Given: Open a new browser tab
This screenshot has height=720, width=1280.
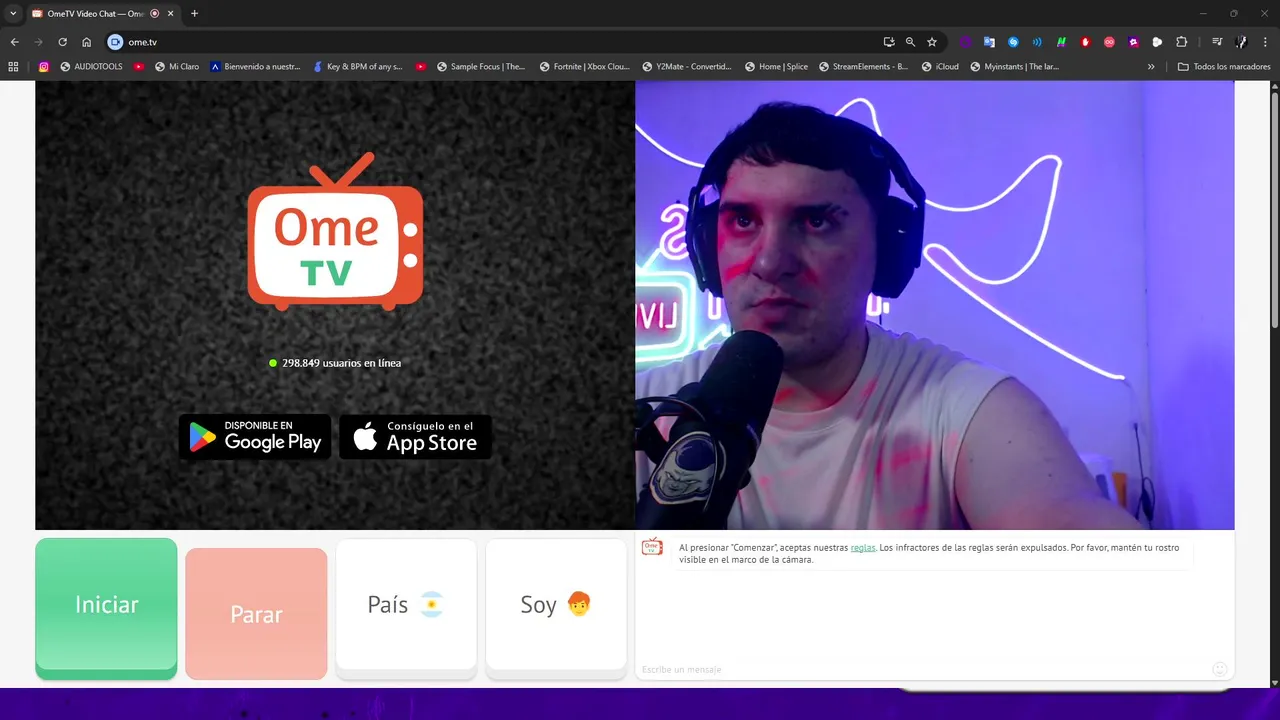Looking at the screenshot, I should 195,13.
